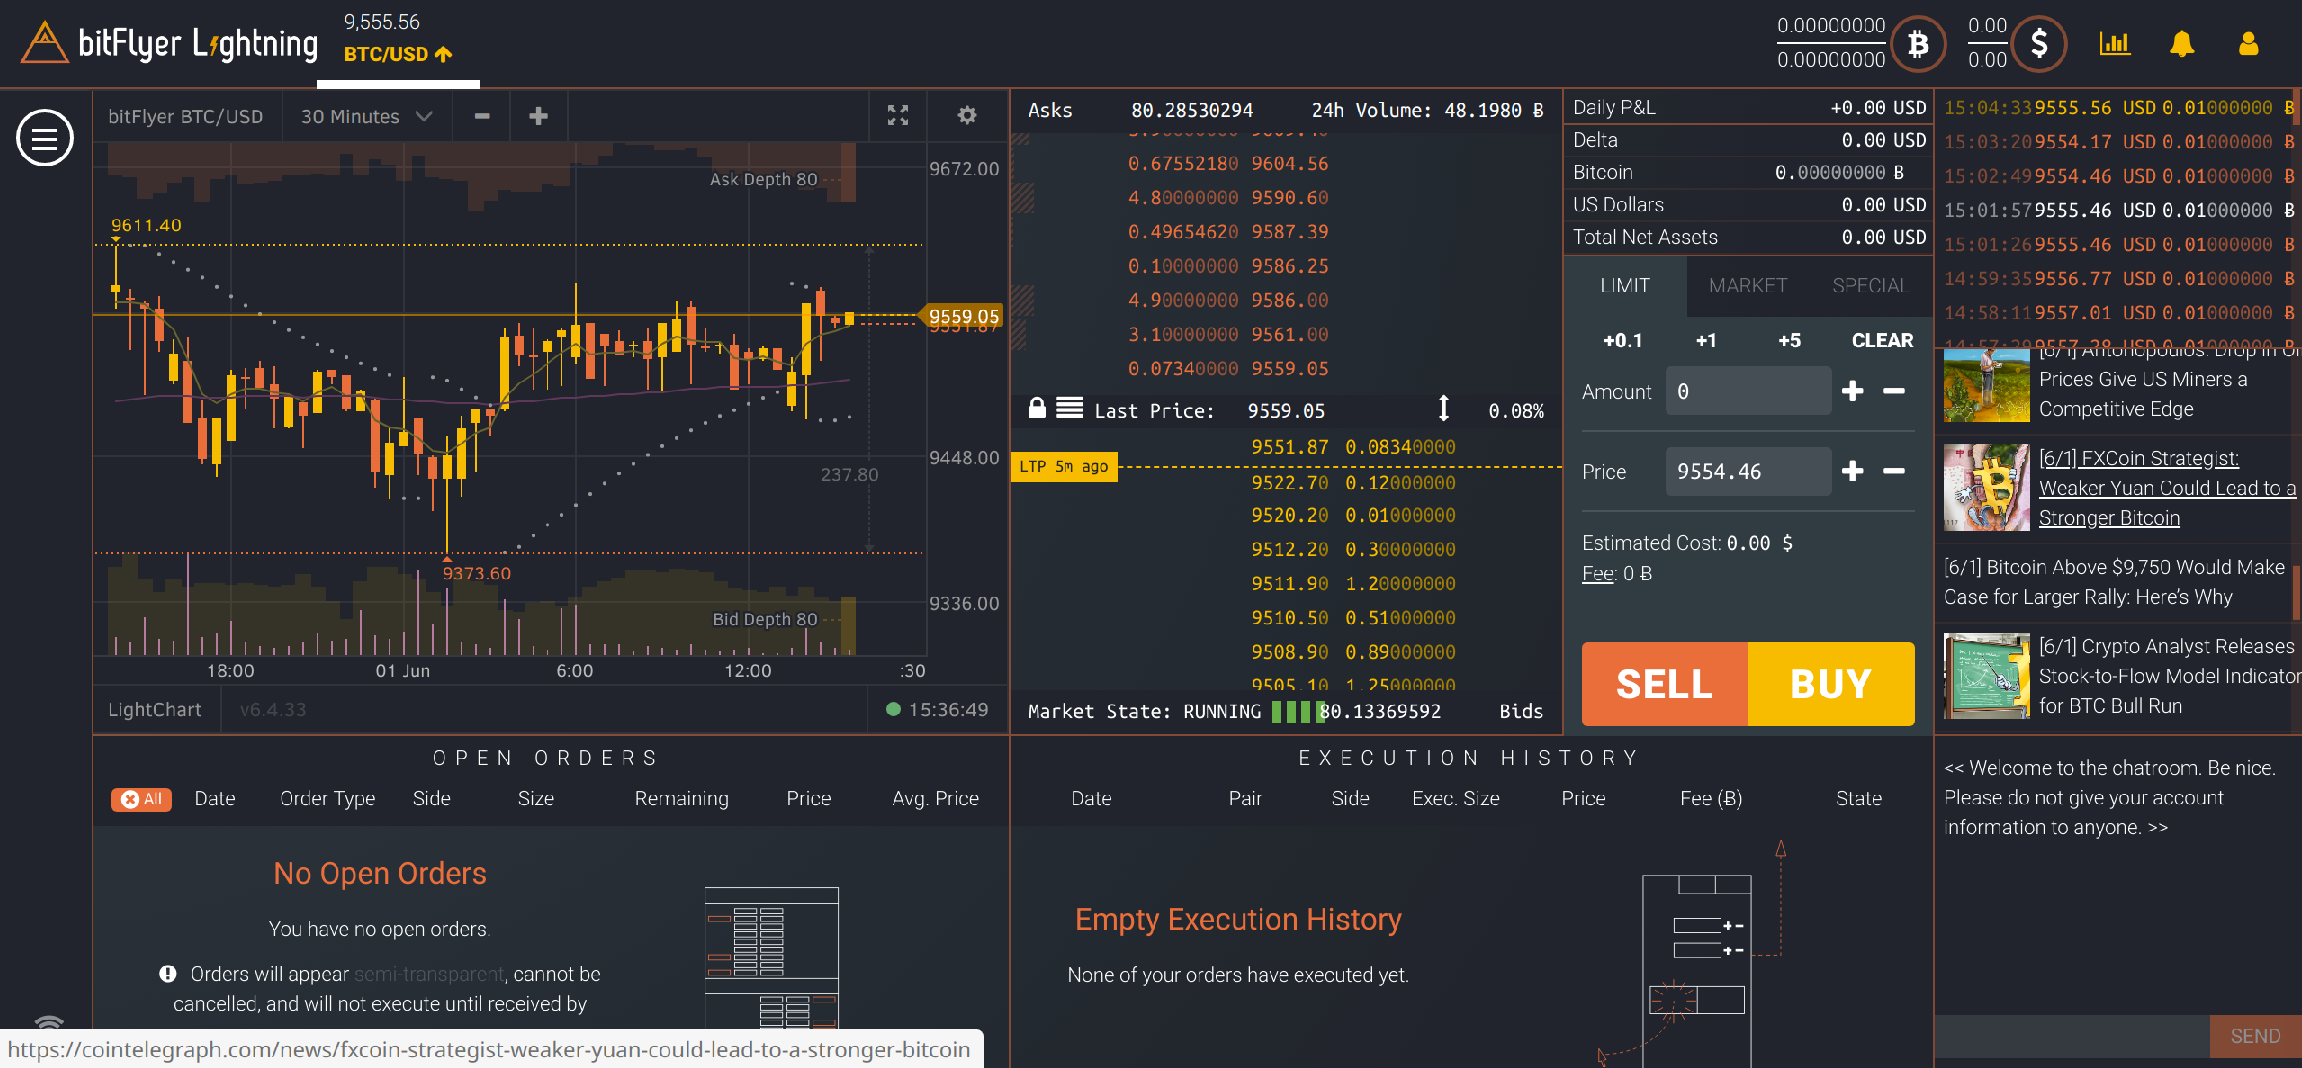Increase Amount with plus button

coord(1852,391)
